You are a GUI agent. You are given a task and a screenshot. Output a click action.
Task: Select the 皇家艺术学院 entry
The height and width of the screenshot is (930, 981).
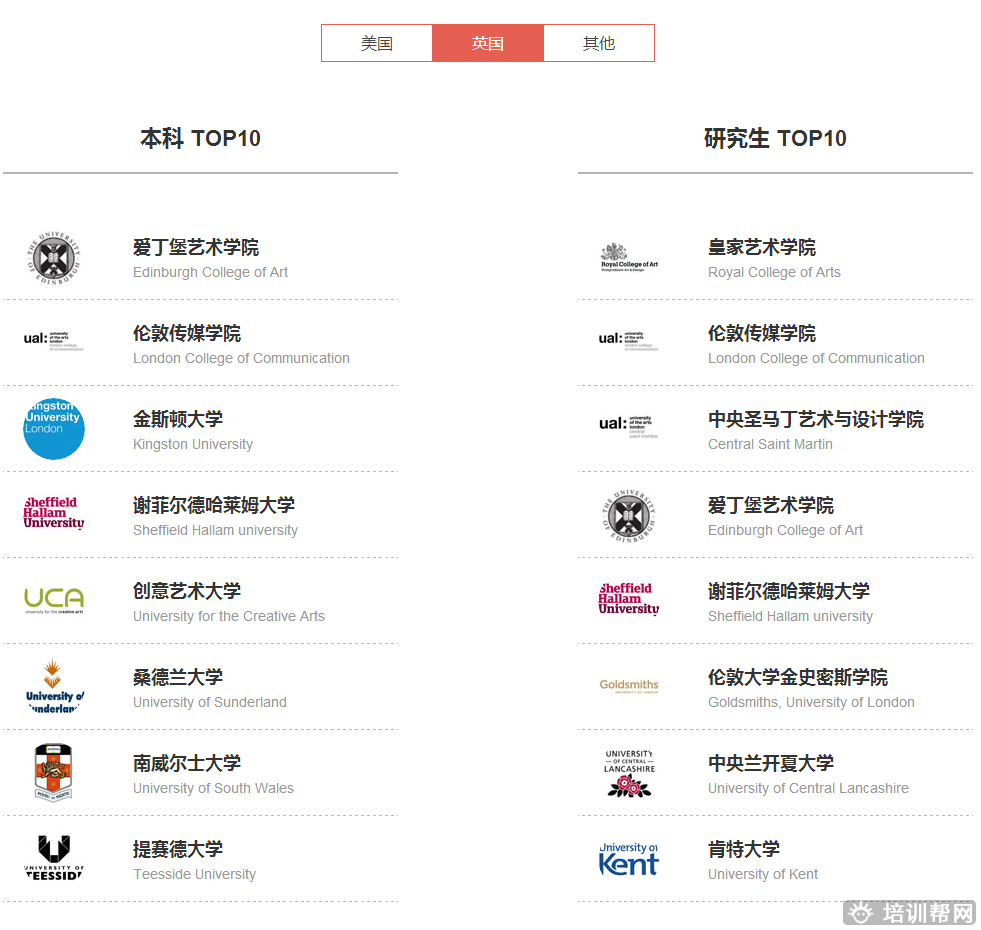click(762, 247)
